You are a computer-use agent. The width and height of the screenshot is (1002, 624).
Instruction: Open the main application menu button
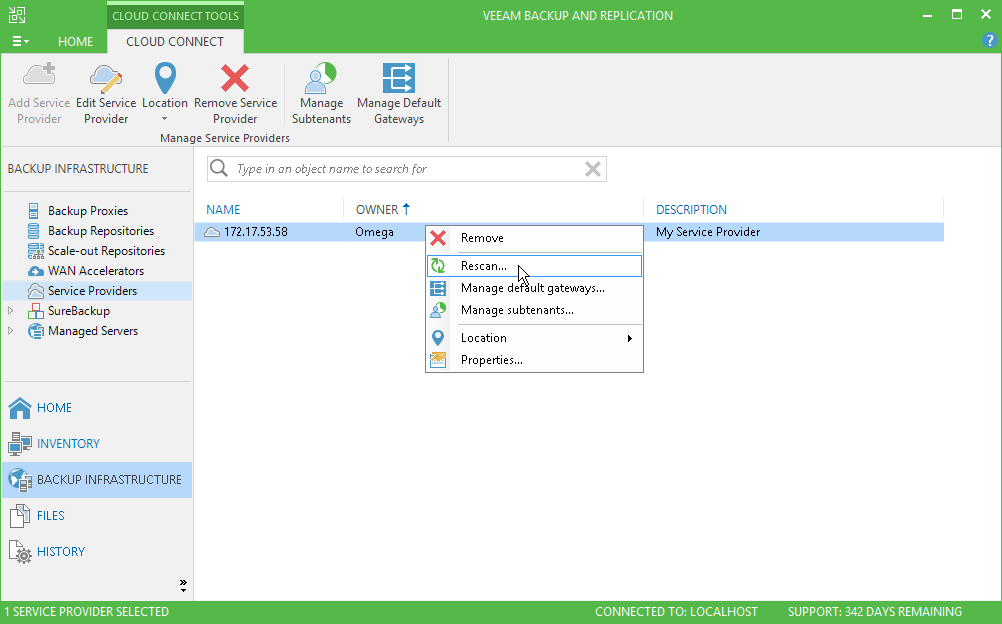[20, 42]
